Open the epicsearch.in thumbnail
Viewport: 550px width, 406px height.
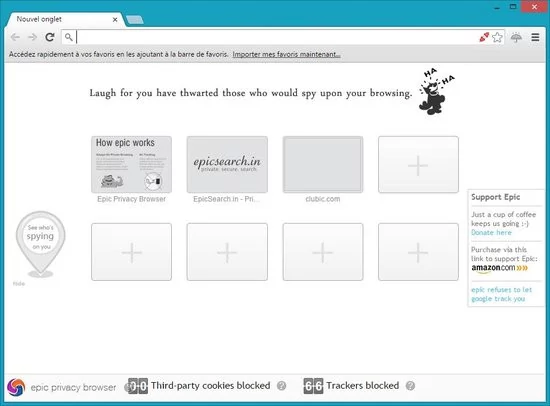click(x=227, y=164)
